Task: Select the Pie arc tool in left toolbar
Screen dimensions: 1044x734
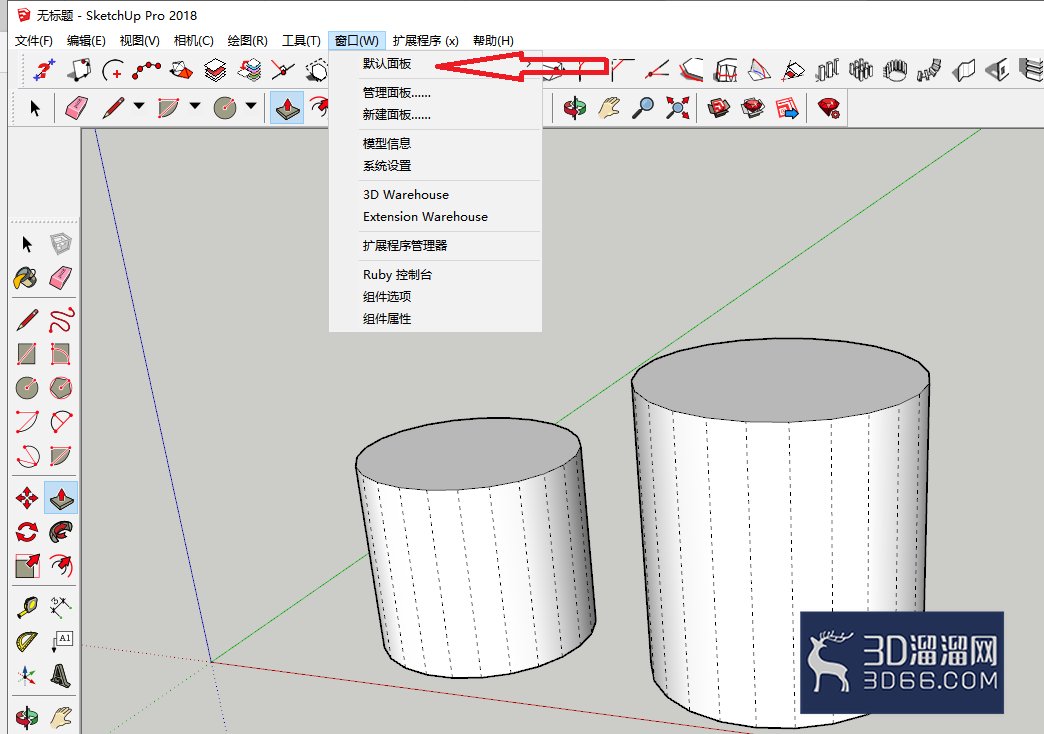Action: 61,456
